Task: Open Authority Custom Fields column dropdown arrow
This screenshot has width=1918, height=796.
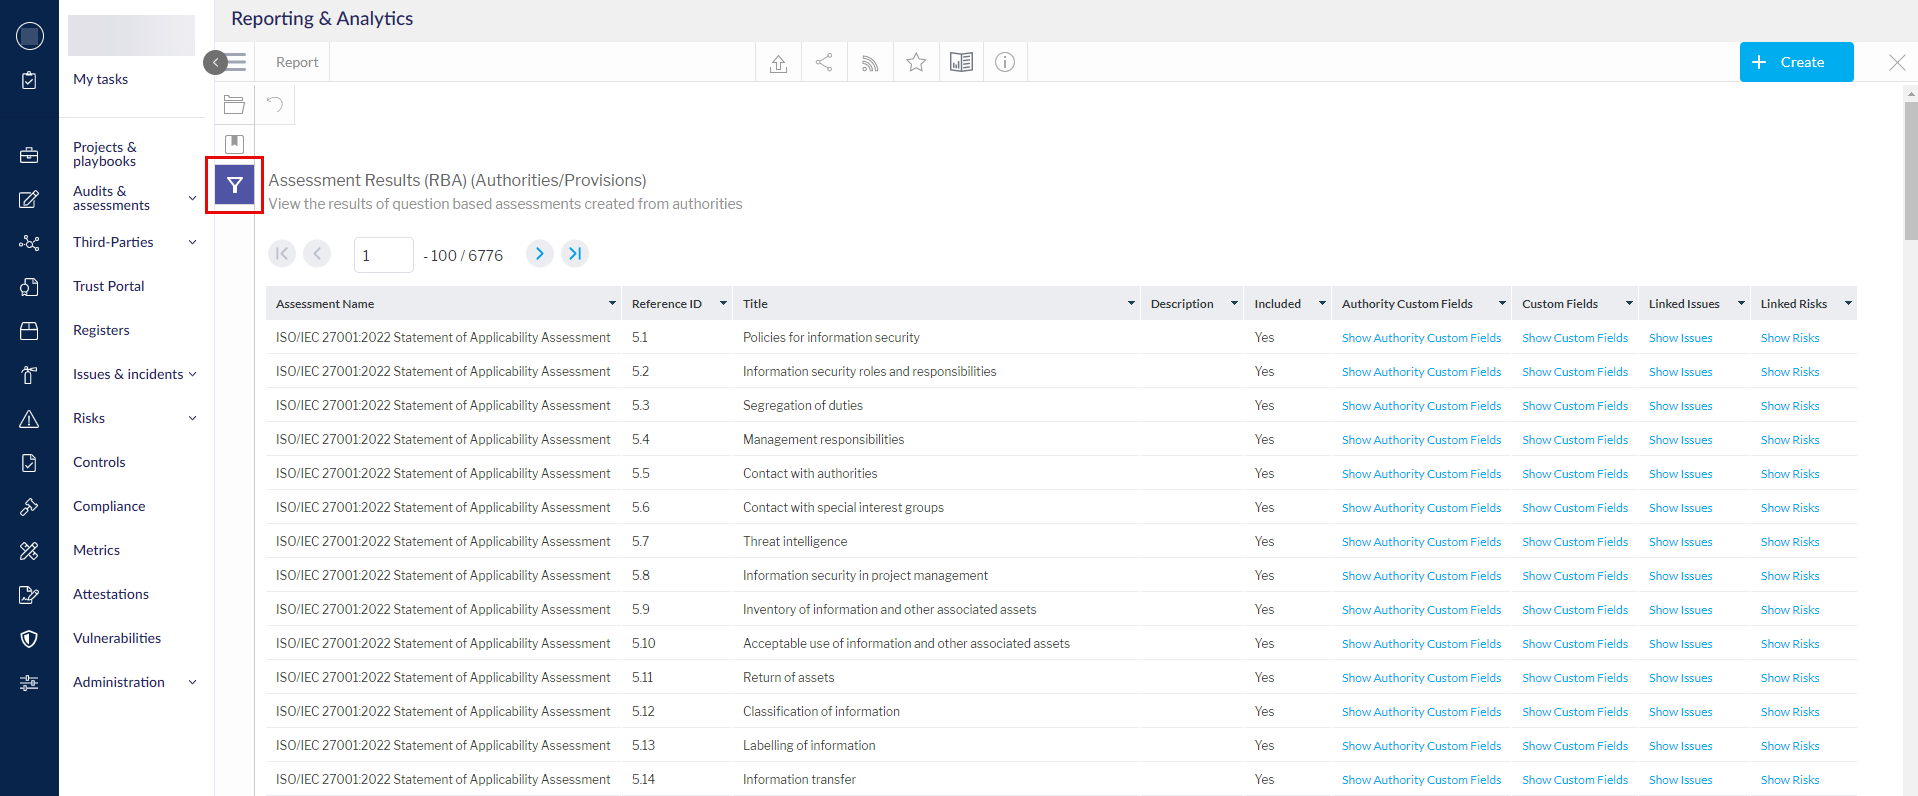Action: click(x=1502, y=304)
